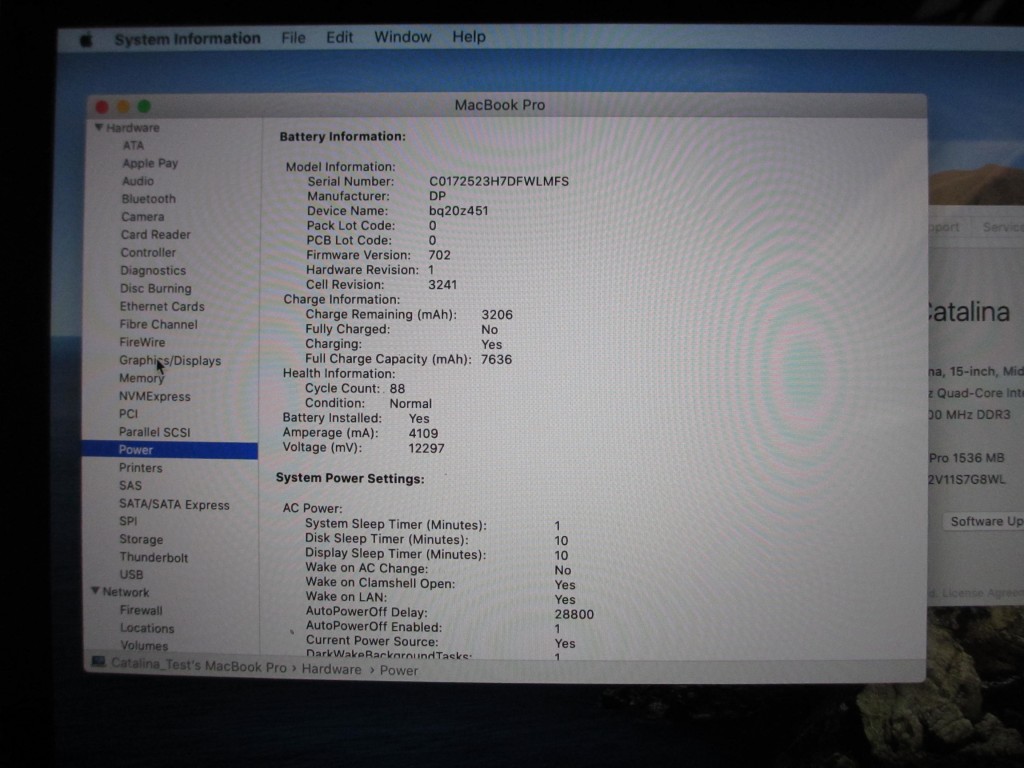The width and height of the screenshot is (1024, 768).
Task: Click the Hardware category label
Action: (x=133, y=128)
